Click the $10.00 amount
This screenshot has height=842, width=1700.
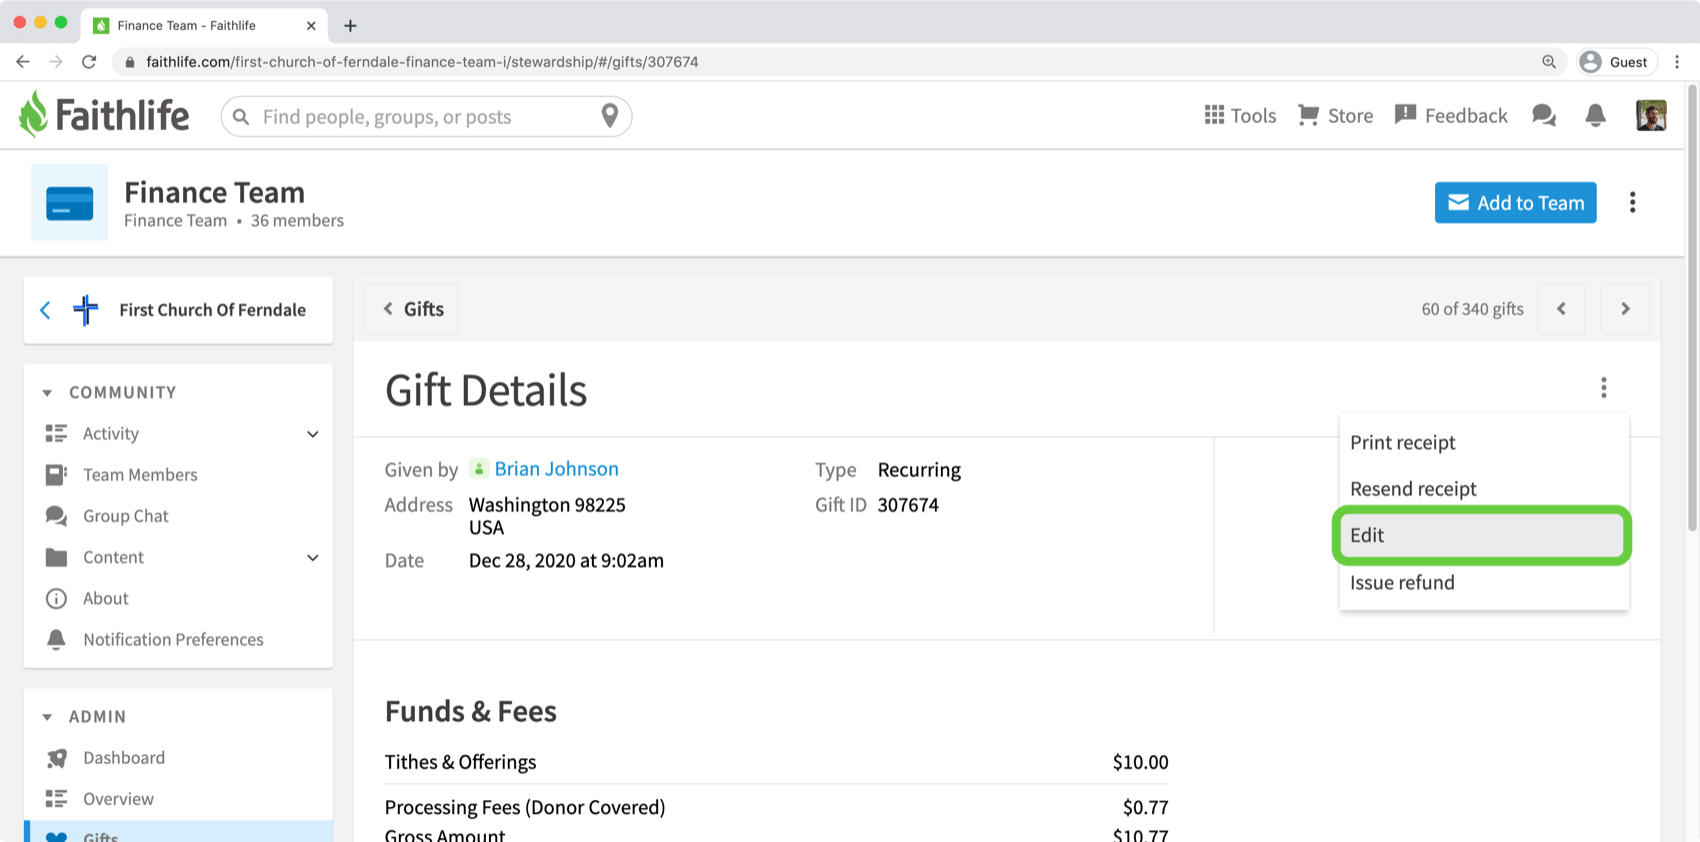click(x=1140, y=762)
